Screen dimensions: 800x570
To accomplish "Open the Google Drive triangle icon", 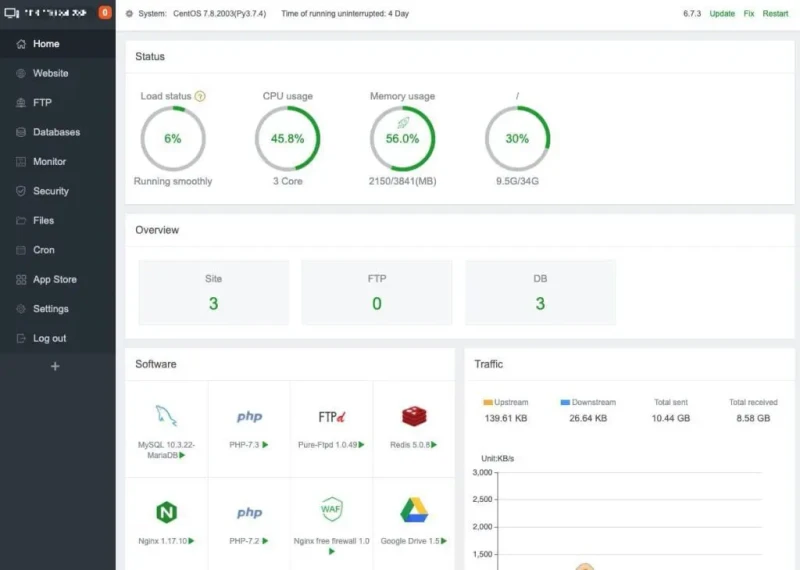I will (414, 510).
